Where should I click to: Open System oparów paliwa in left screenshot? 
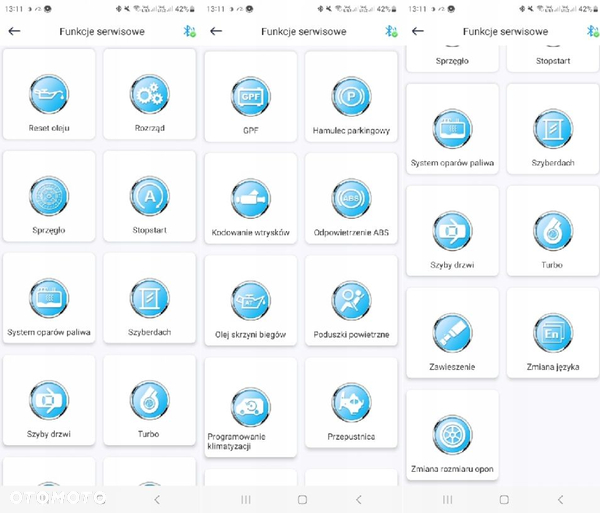point(49,298)
